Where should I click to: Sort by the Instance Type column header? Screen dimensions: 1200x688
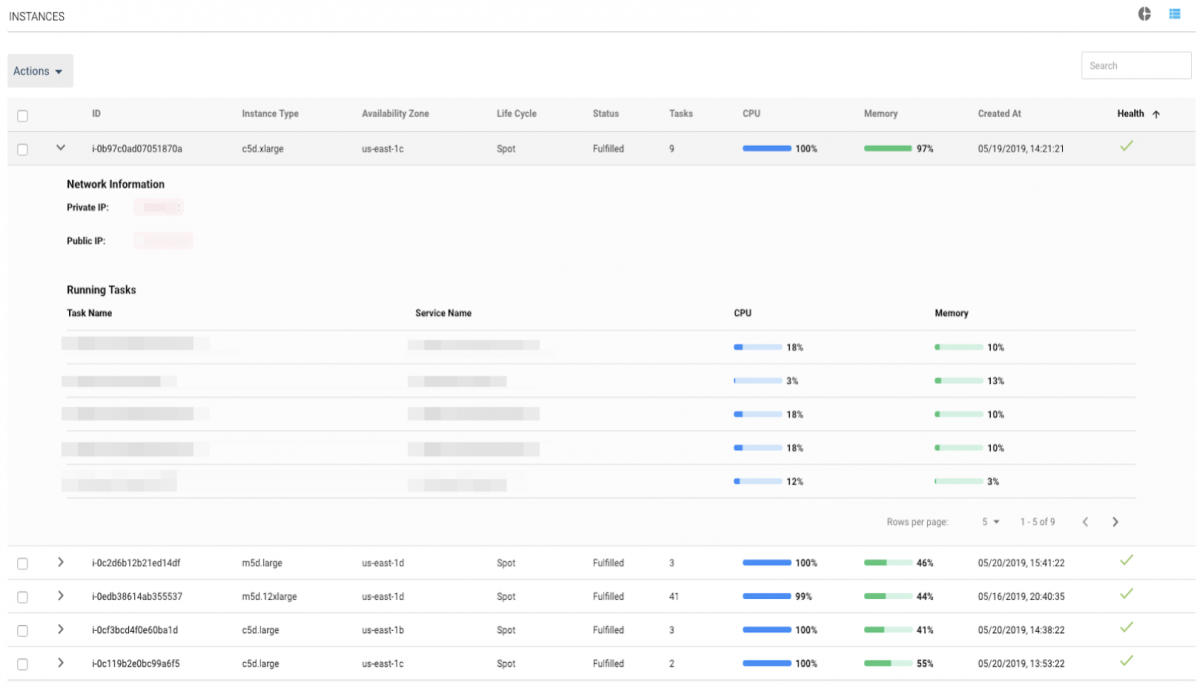(x=270, y=114)
